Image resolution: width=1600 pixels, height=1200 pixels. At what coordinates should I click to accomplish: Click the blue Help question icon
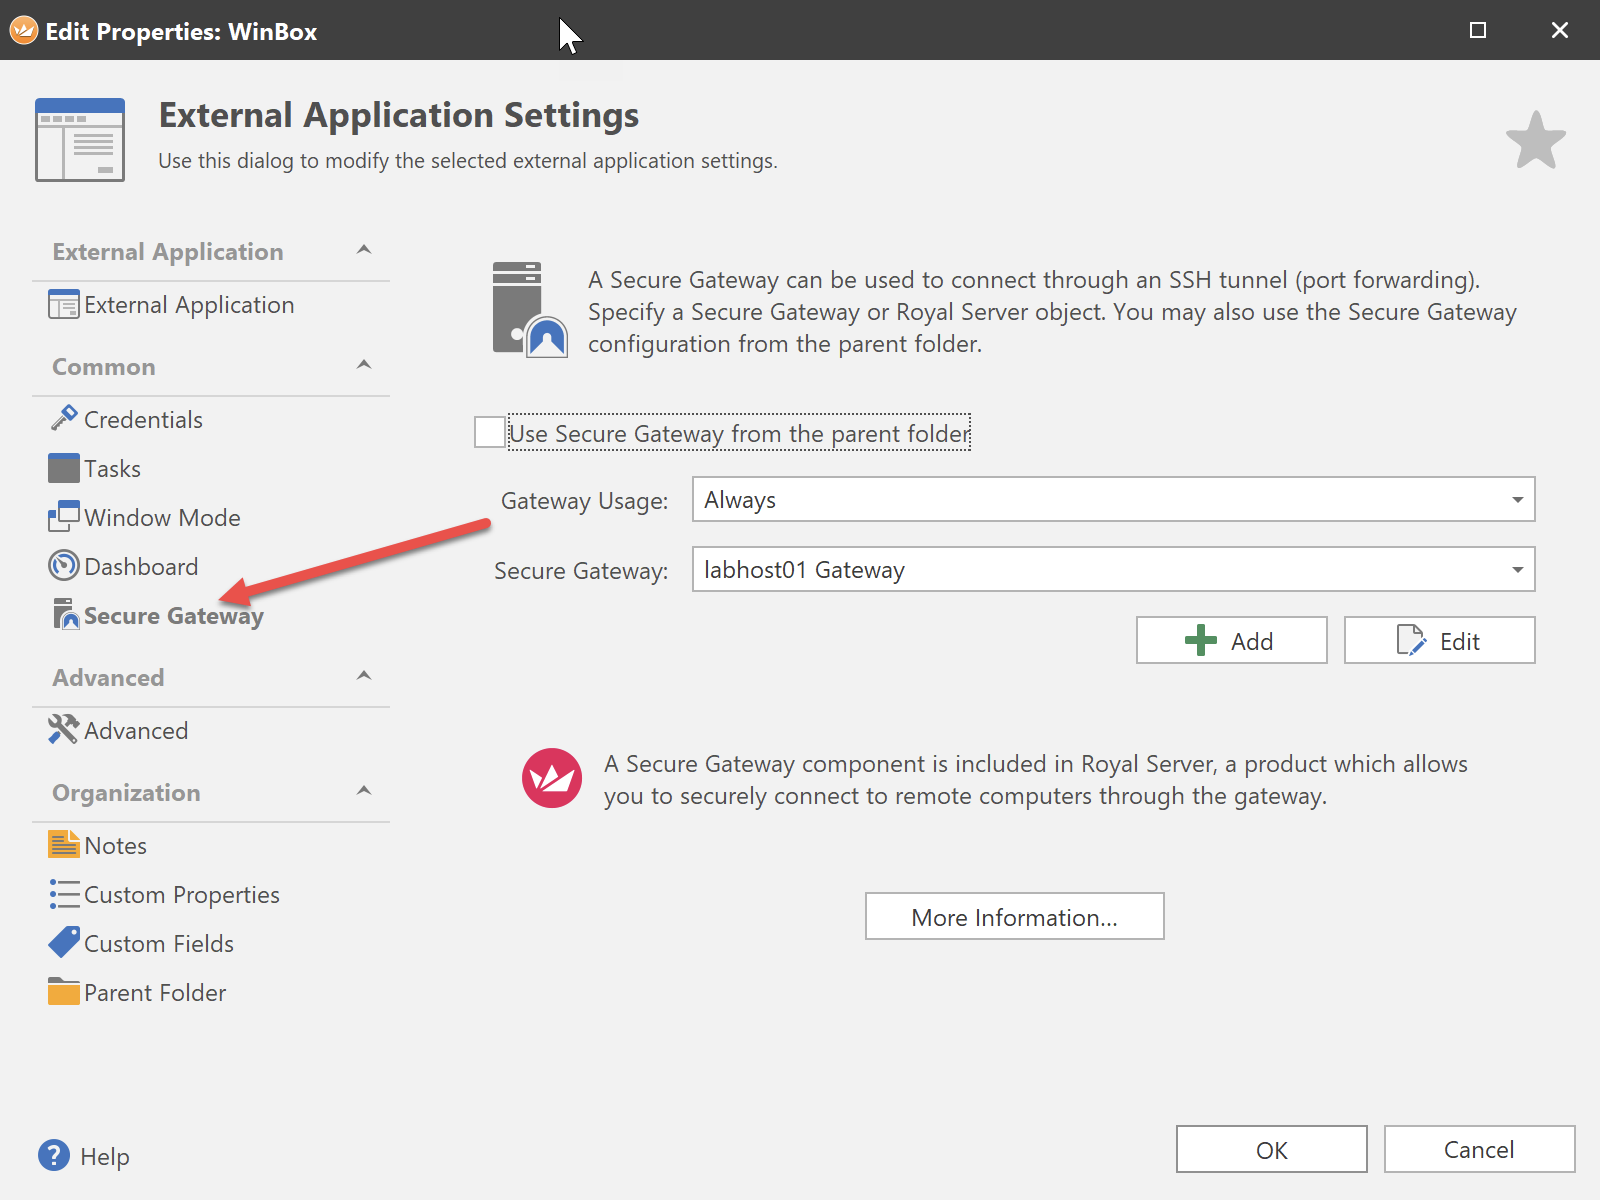54,1156
